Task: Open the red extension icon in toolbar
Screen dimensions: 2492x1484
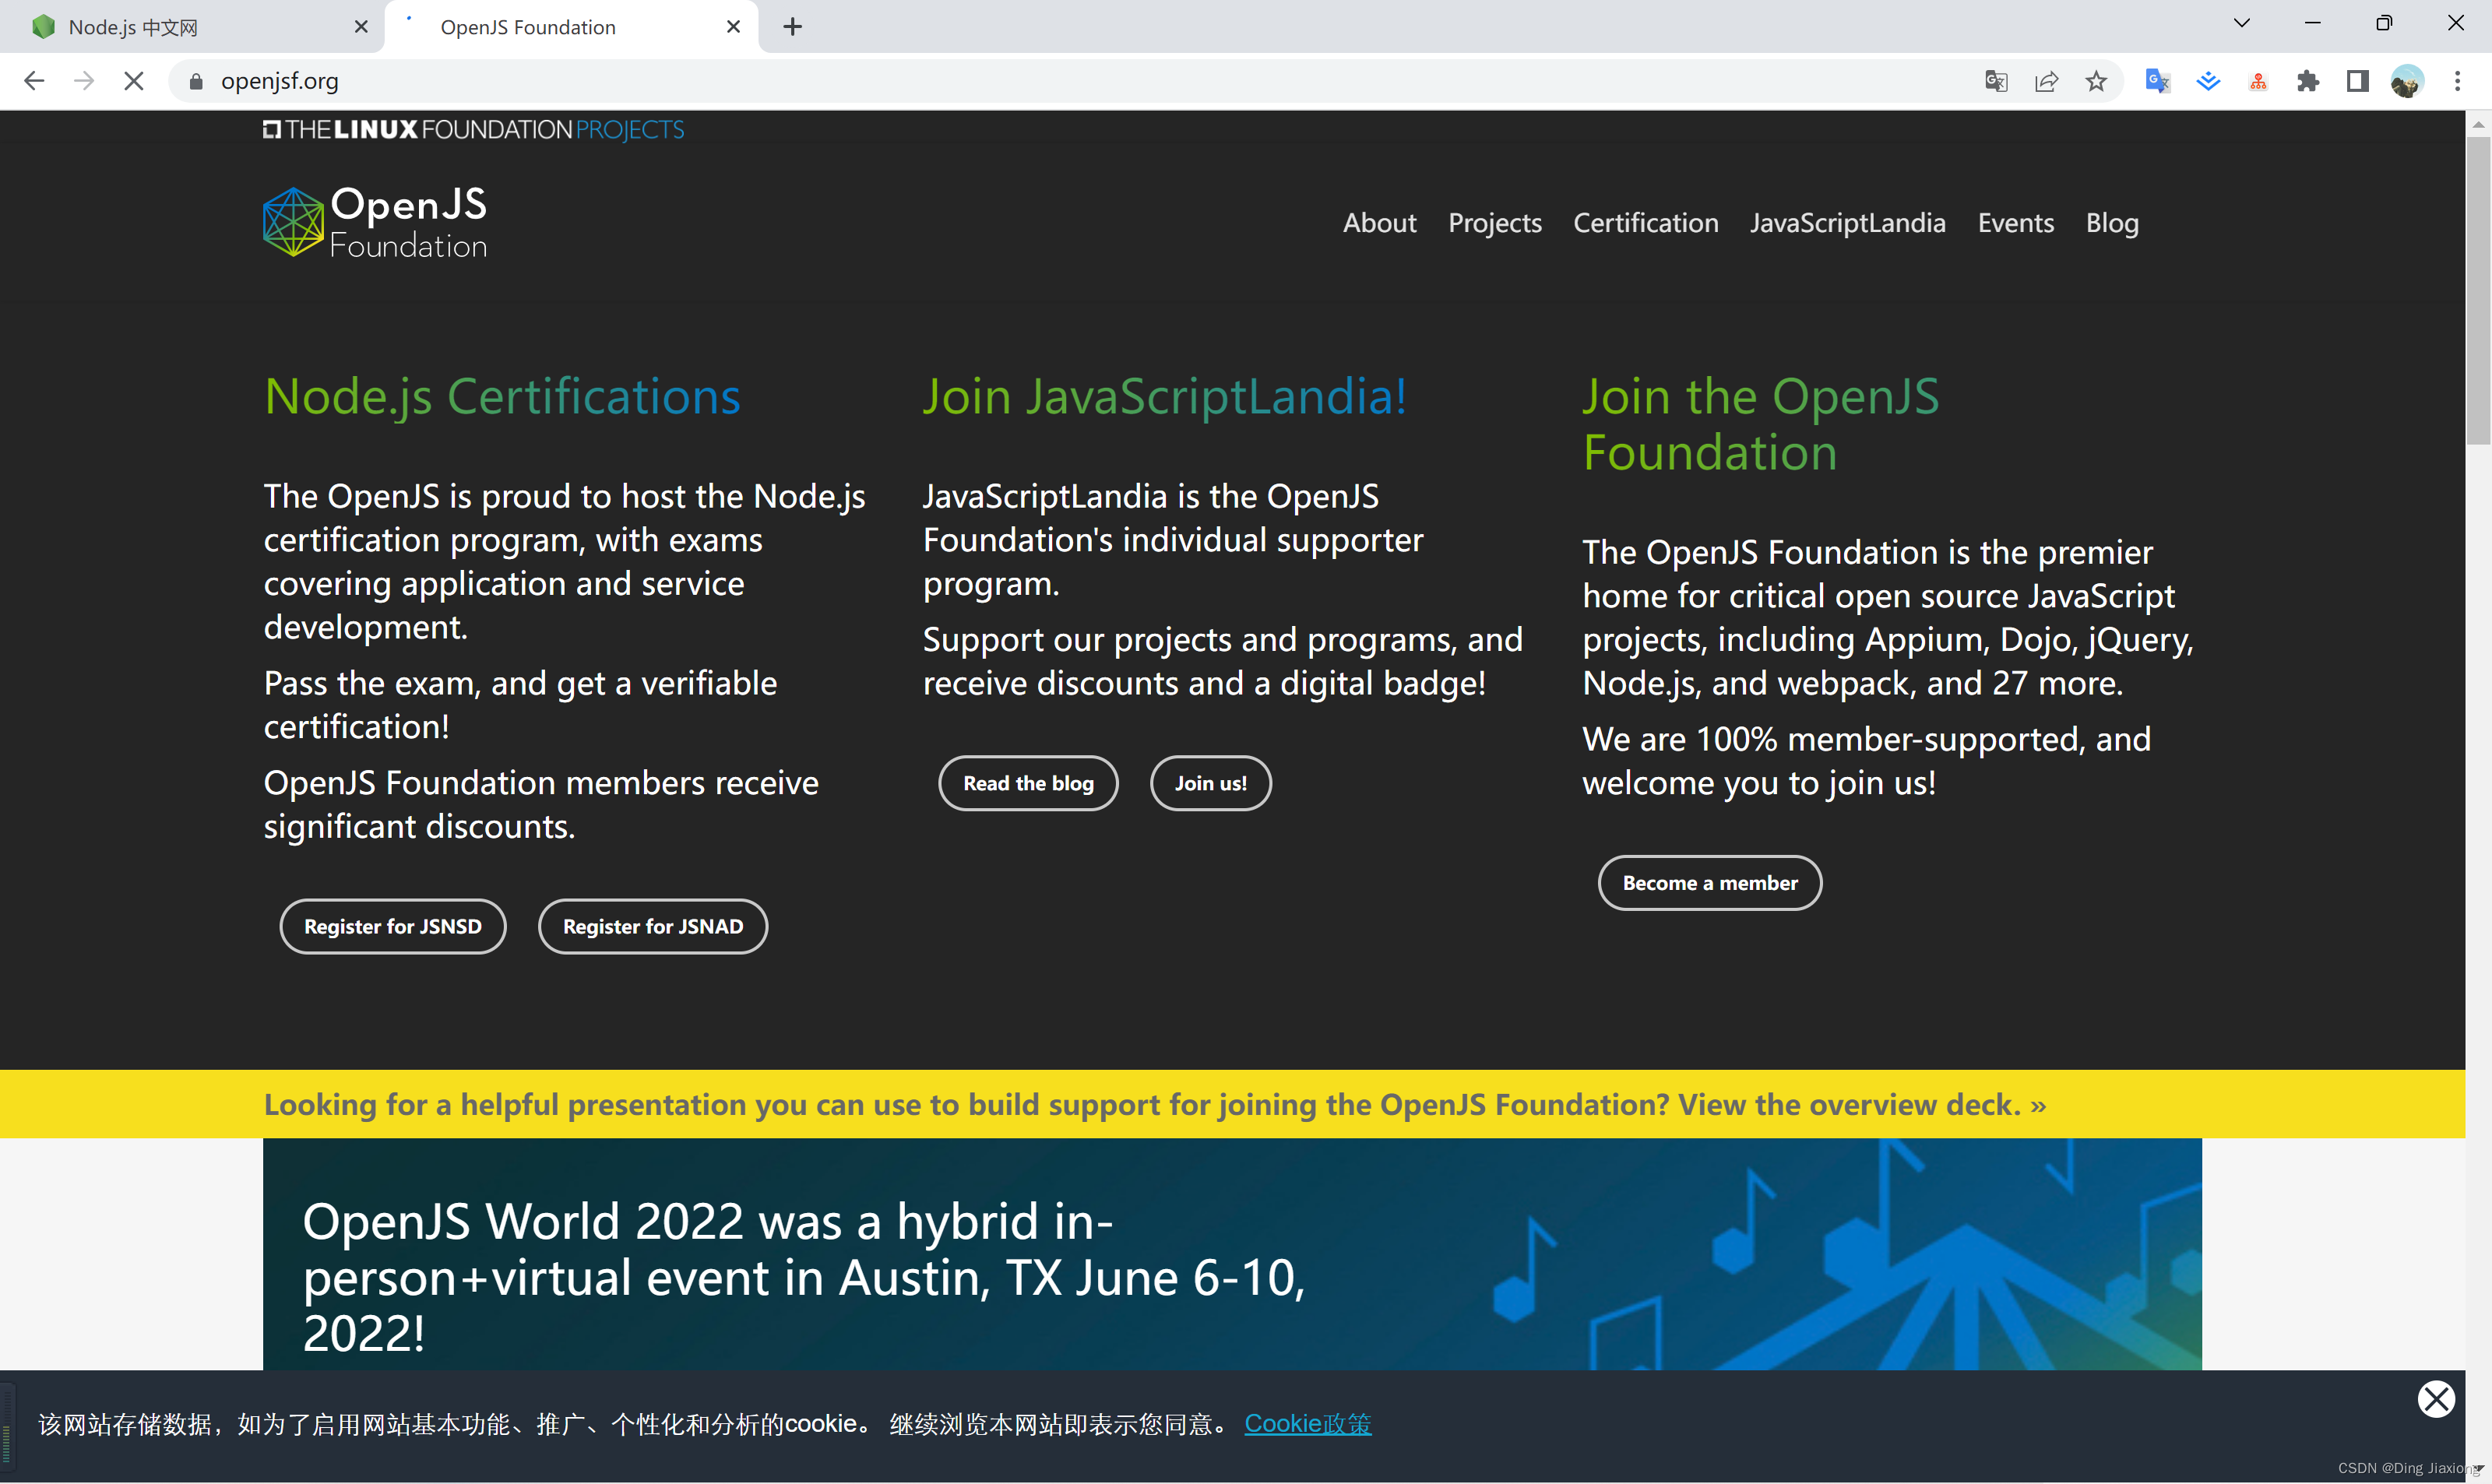Action: [x=2258, y=81]
